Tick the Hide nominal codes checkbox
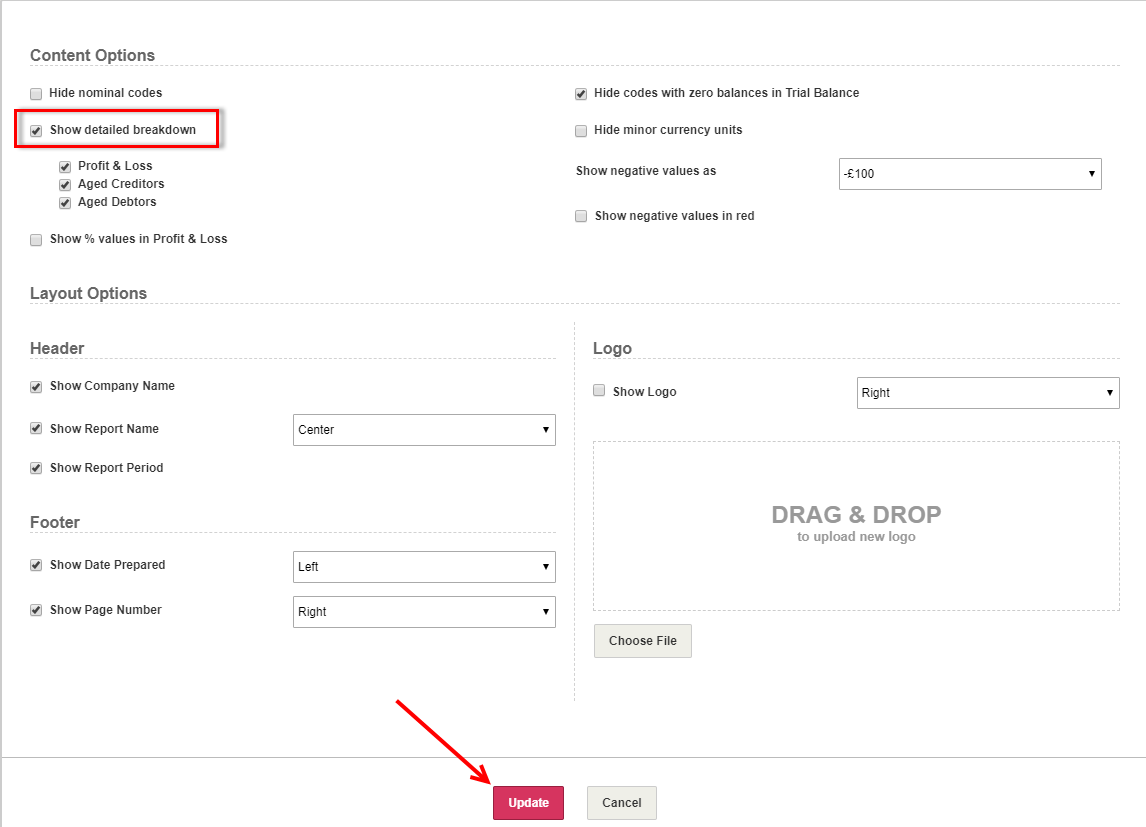This screenshot has height=827, width=1146. (36, 94)
